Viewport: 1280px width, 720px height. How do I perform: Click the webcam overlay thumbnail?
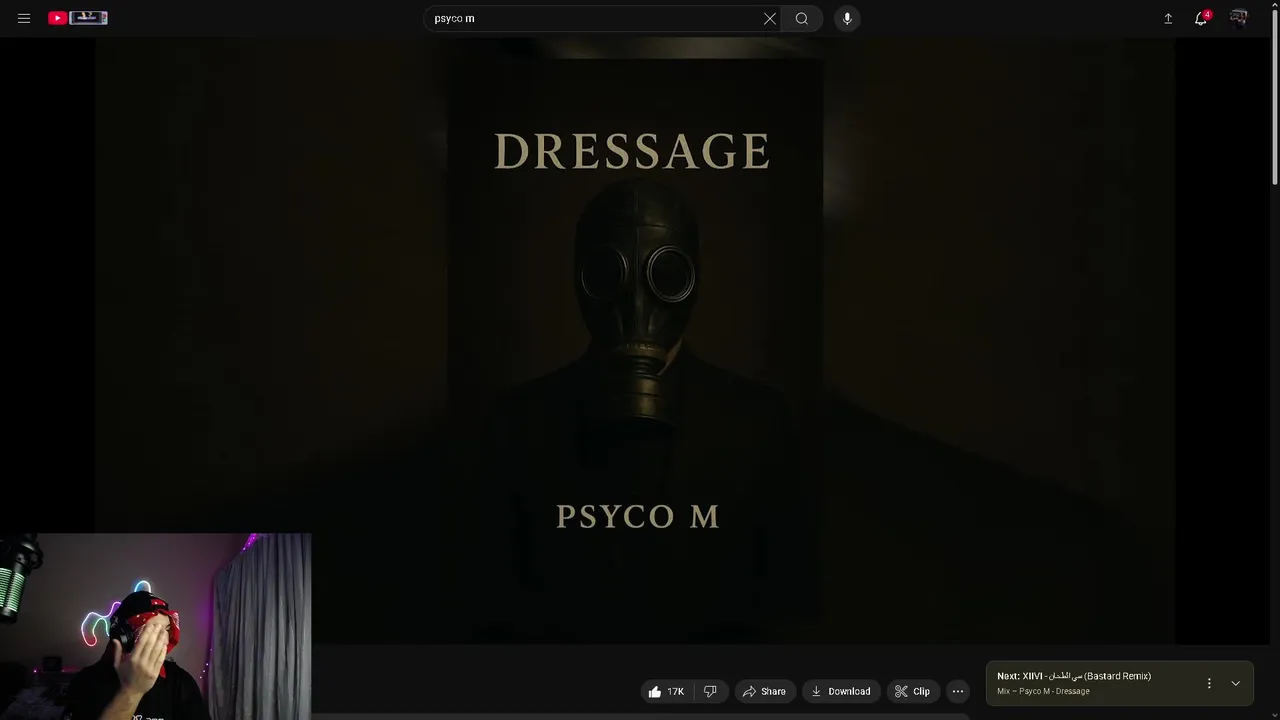155,626
